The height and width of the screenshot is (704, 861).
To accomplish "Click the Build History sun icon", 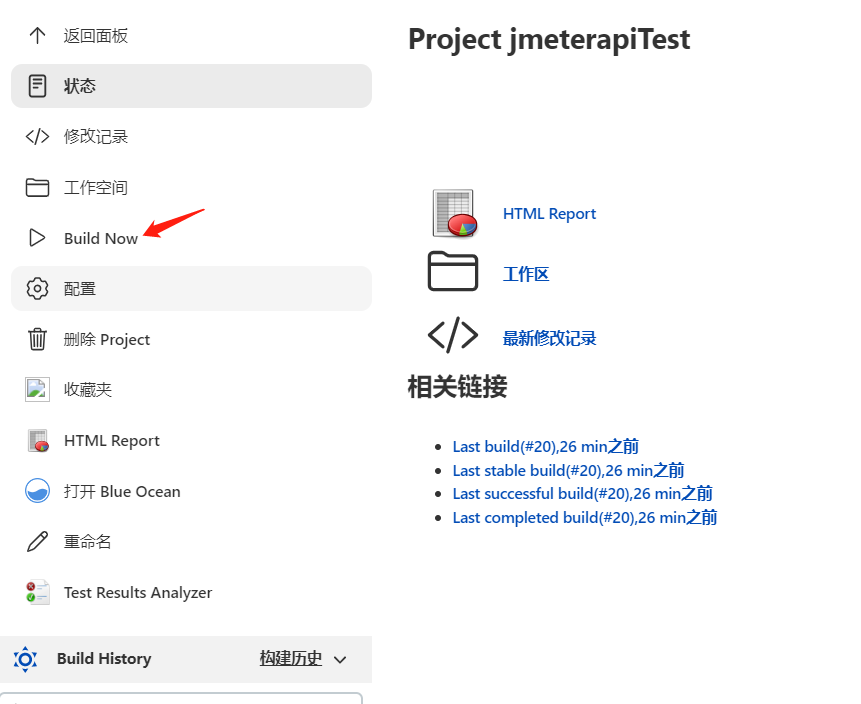I will tap(25, 659).
